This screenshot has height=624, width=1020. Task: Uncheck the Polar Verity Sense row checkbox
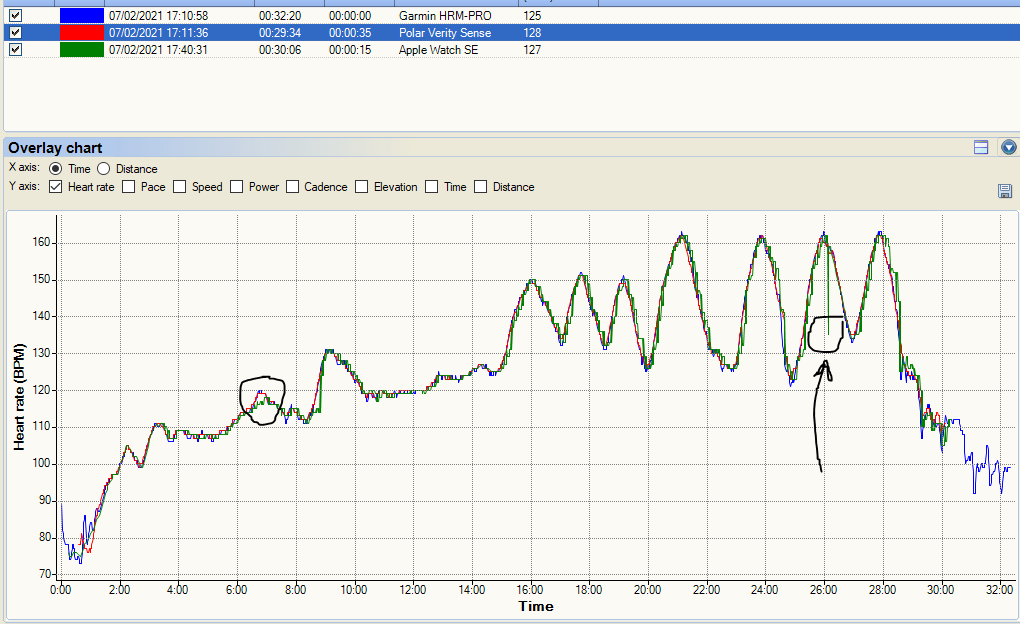pyautogui.click(x=15, y=33)
